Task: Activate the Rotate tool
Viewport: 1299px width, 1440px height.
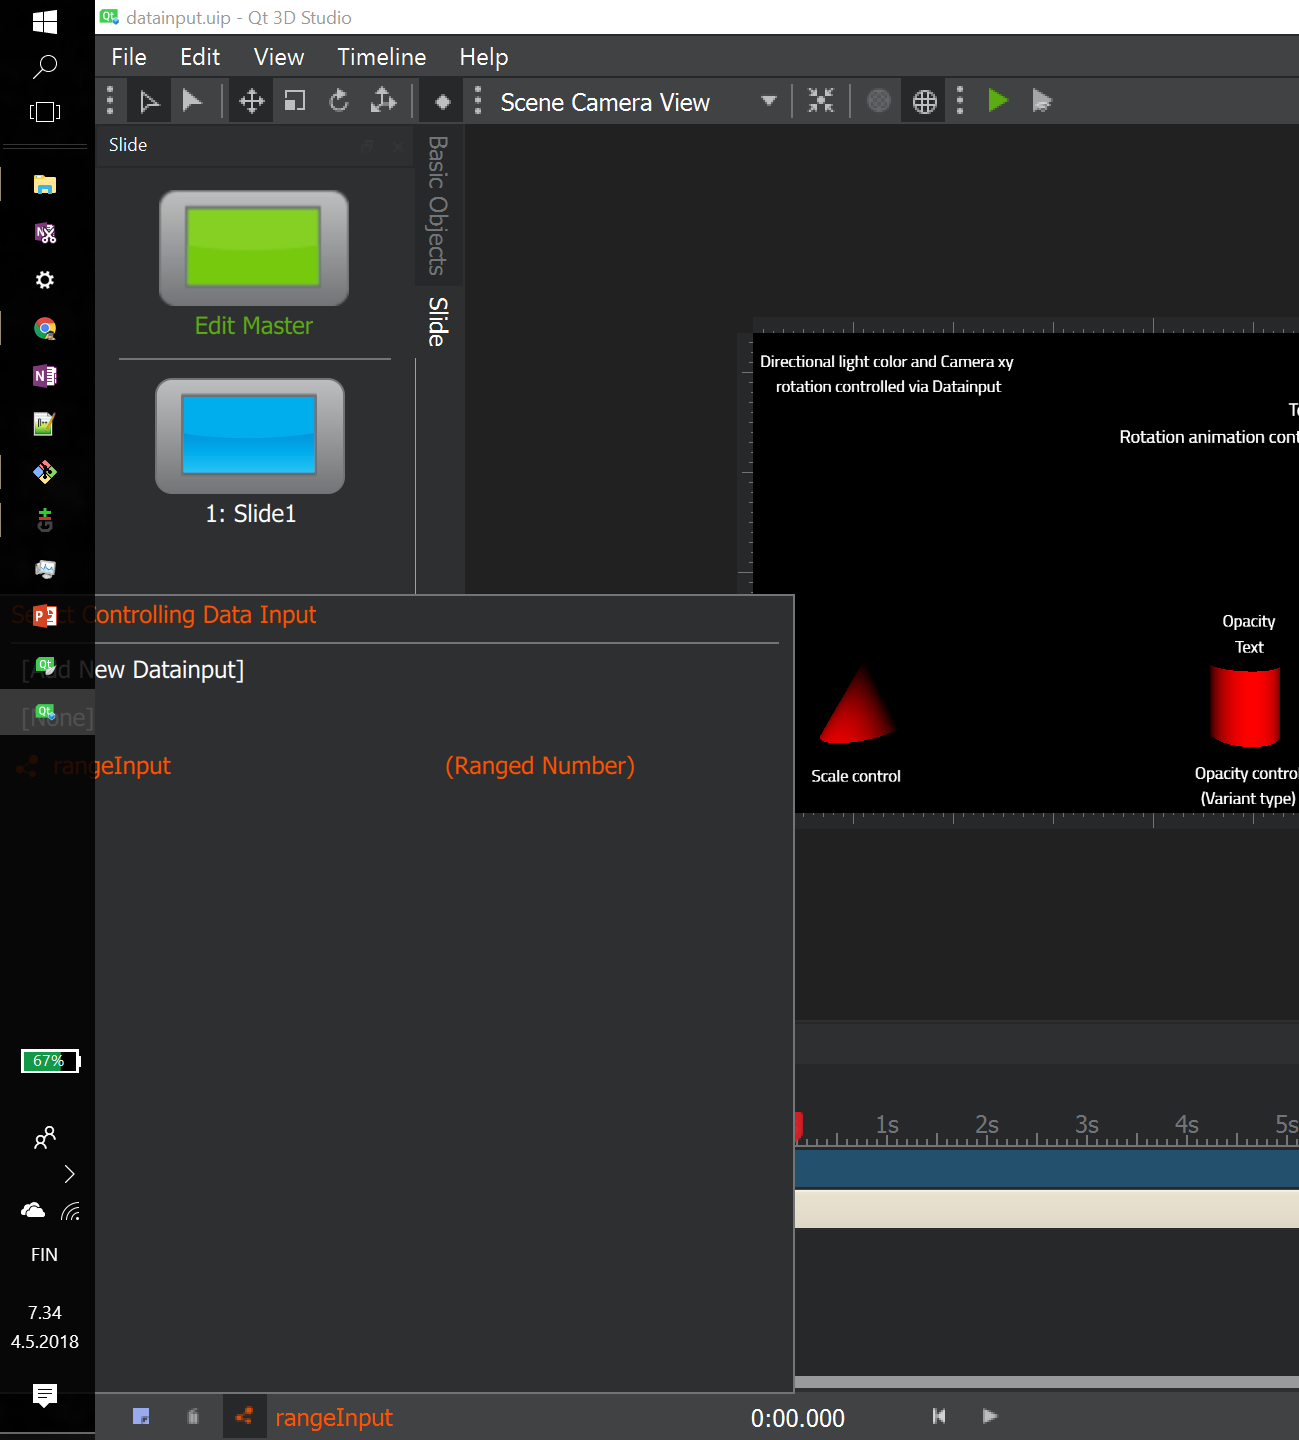Action: pos(339,101)
